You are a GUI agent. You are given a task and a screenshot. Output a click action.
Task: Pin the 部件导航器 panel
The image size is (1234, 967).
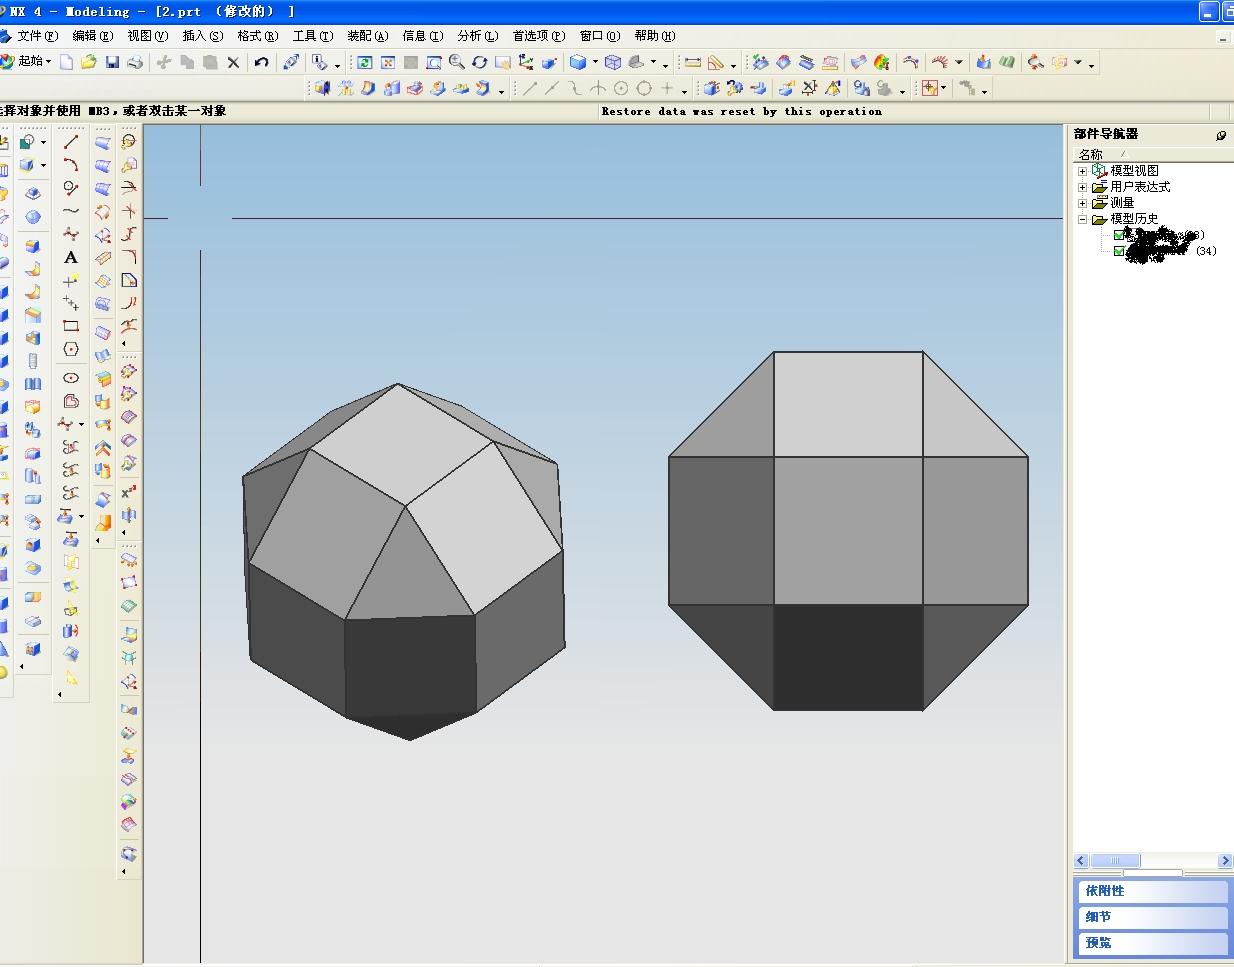pos(1221,135)
